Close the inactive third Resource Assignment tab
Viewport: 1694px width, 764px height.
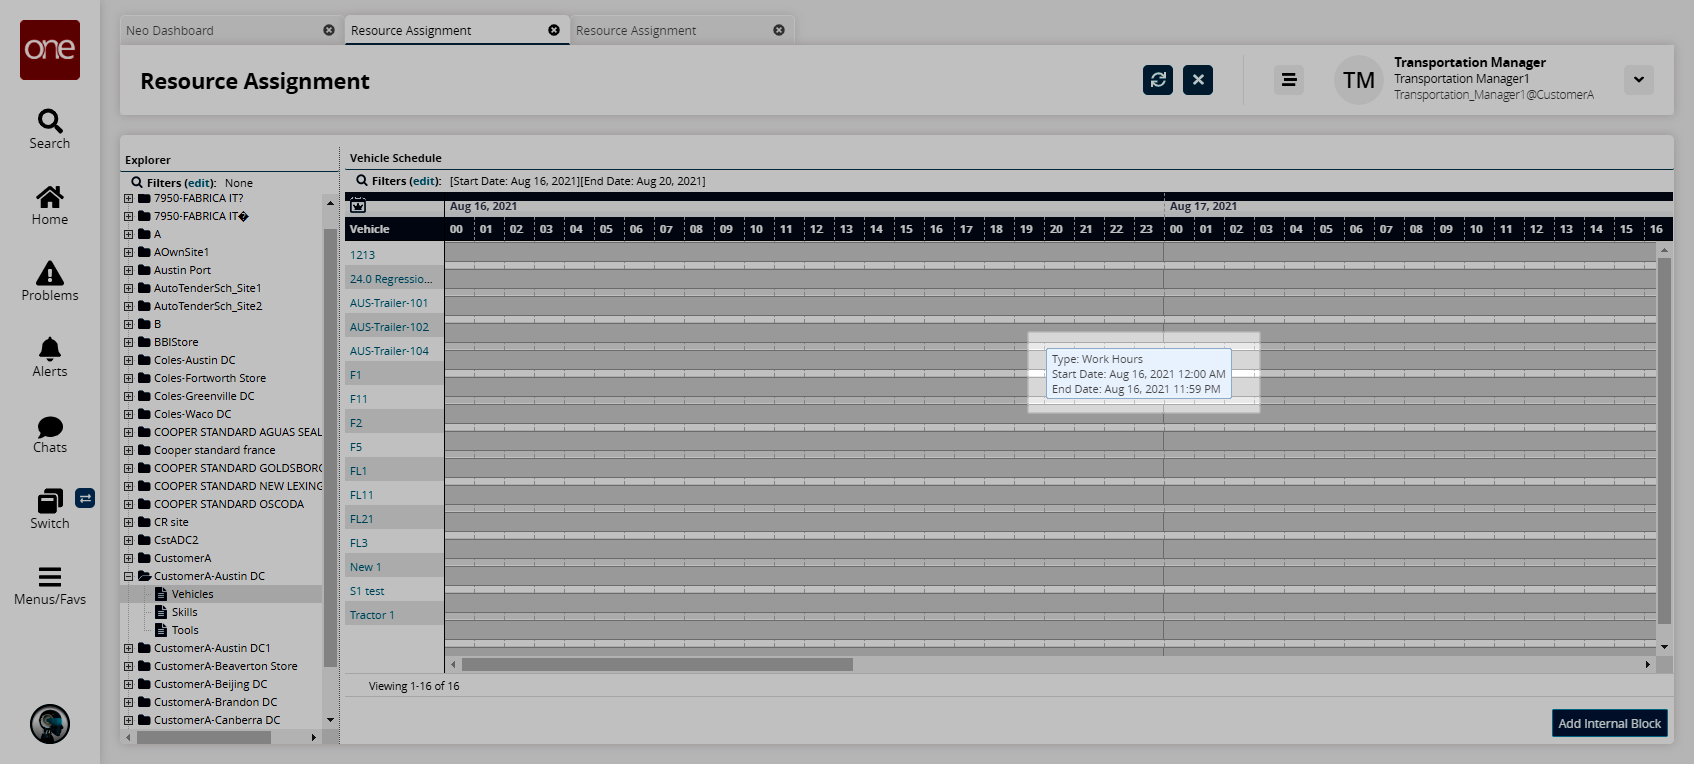point(779,30)
